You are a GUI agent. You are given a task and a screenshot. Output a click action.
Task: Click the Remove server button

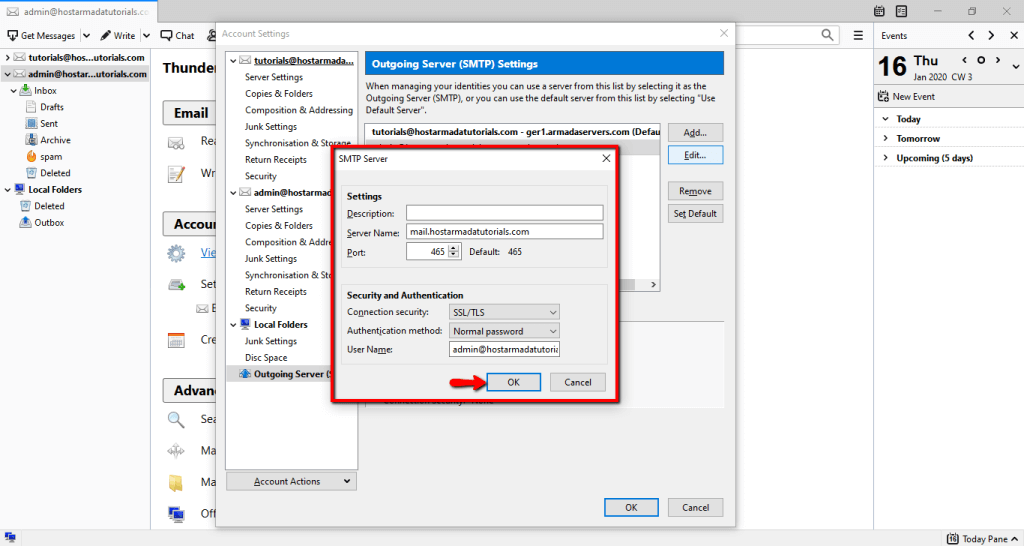[695, 191]
